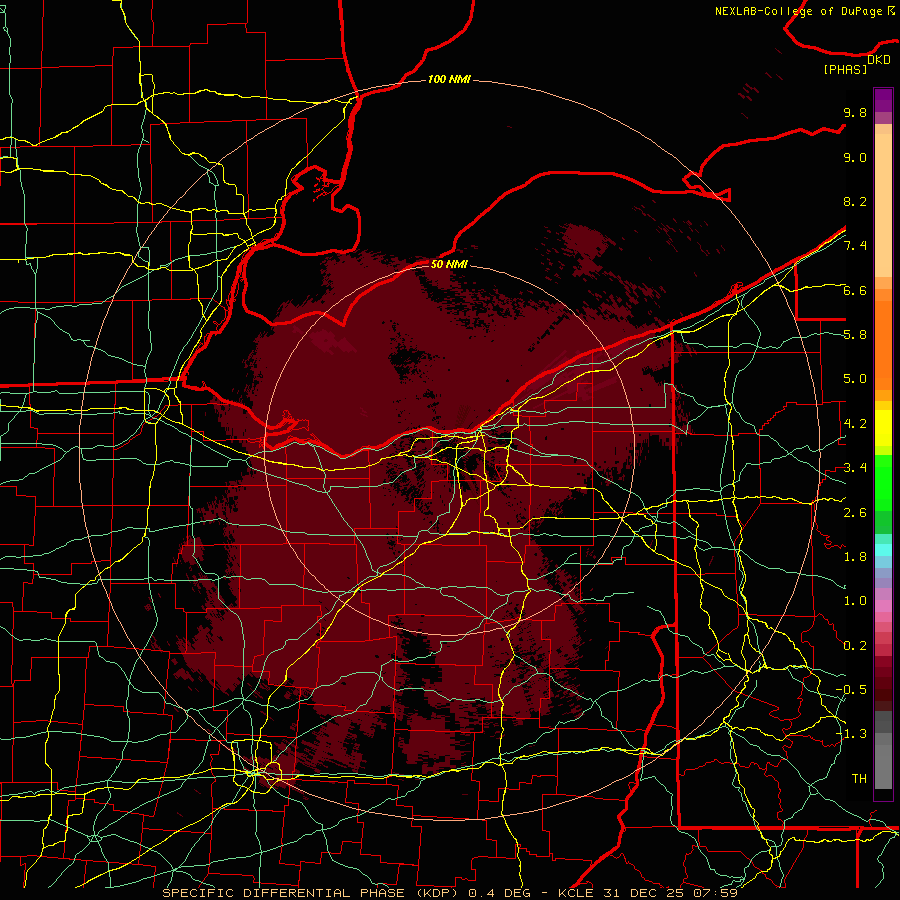Click the 50 NMI range ring label
This screenshot has height=900, width=900.
(449, 264)
